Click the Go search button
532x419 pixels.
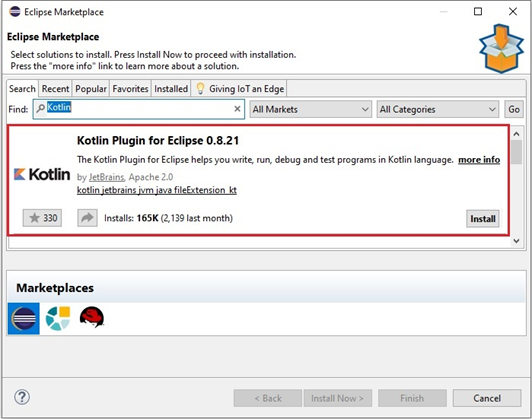click(x=514, y=109)
